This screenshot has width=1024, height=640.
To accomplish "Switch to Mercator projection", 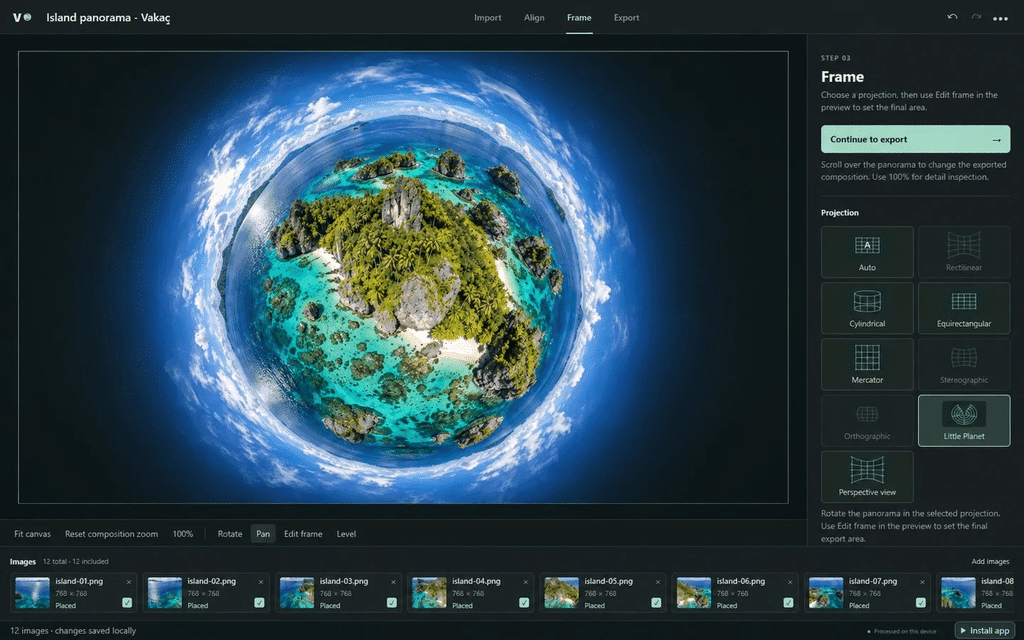I will [x=867, y=364].
